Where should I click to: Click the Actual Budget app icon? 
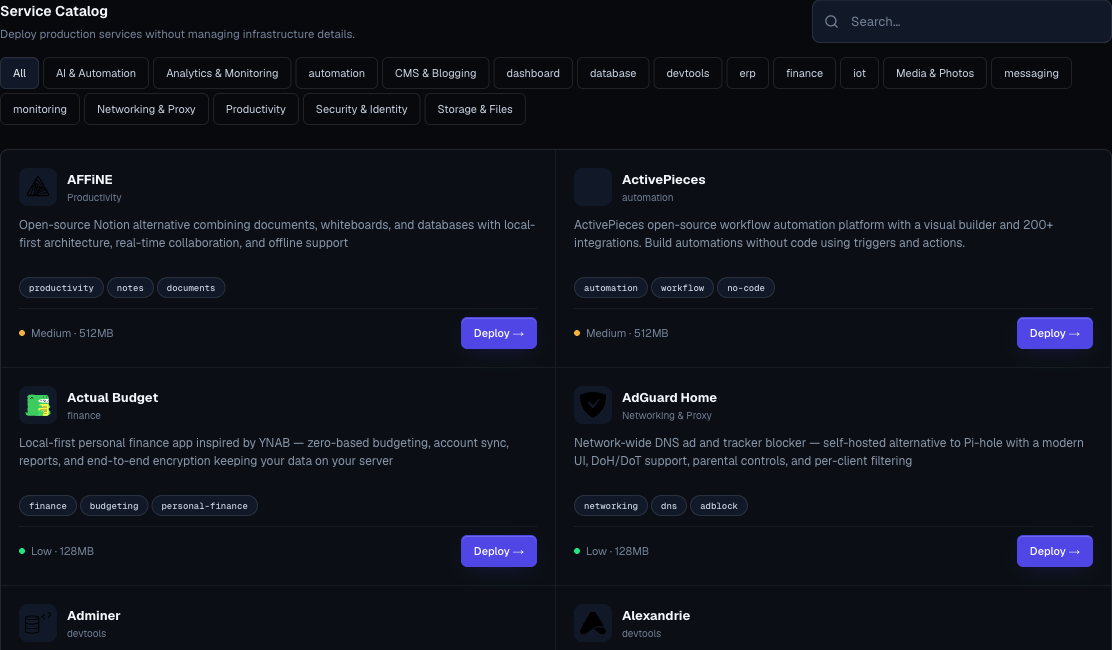[38, 405]
